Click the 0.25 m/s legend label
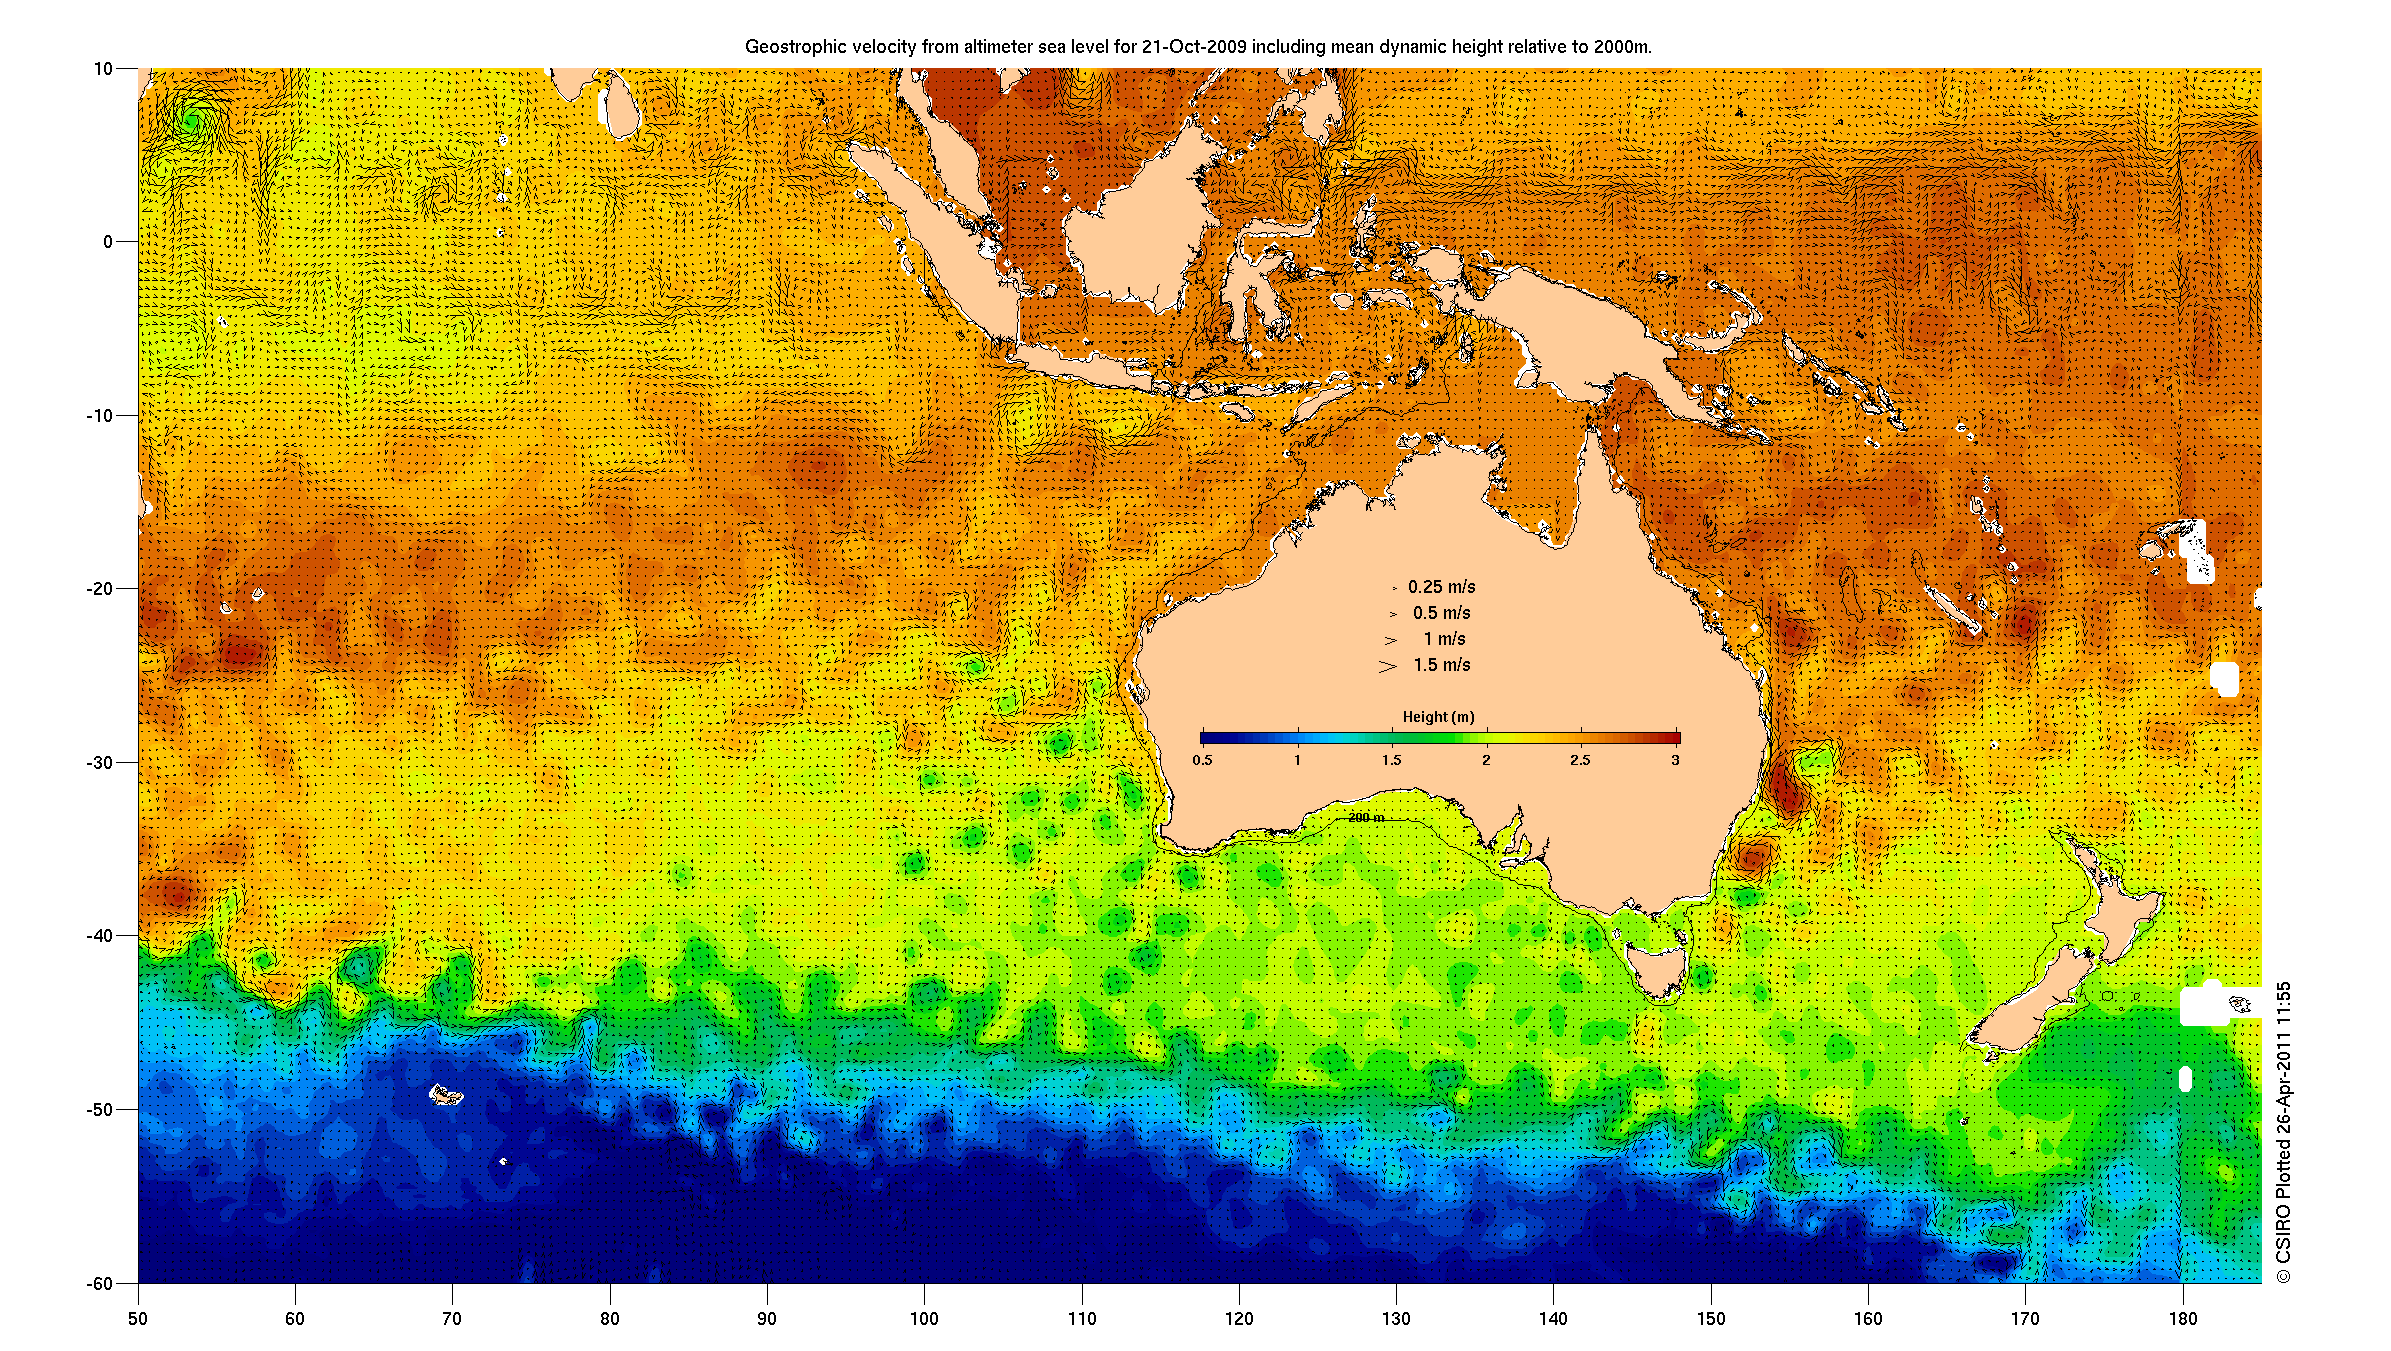2391x1351 pixels. pyautogui.click(x=1441, y=587)
